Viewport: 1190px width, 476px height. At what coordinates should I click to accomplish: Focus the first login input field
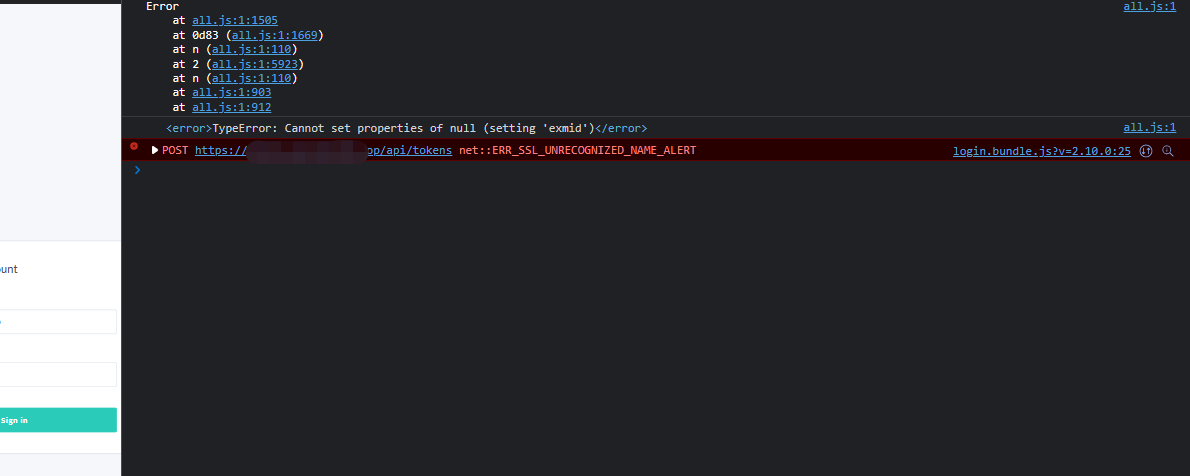click(x=58, y=322)
